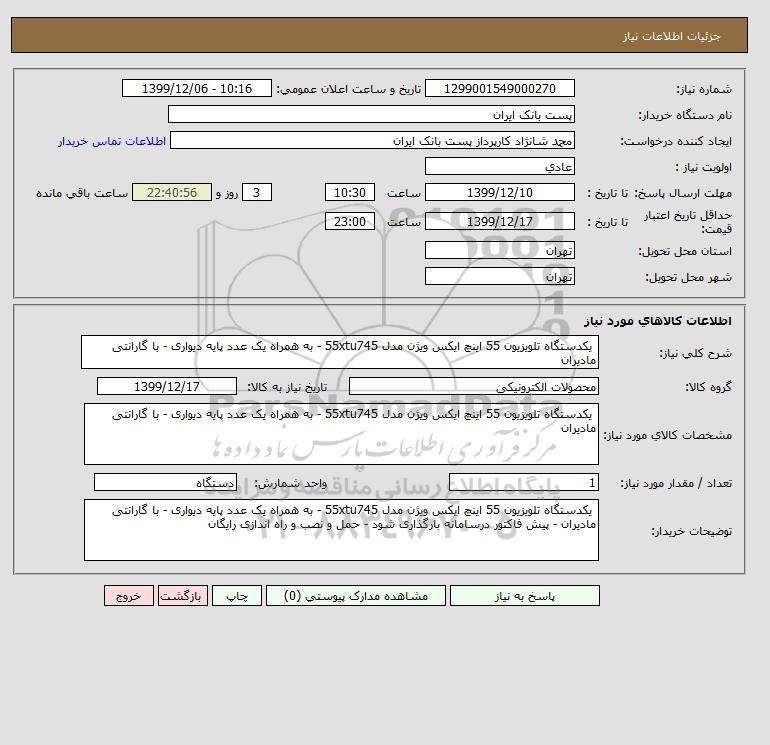Click the 'نام دستگاه خریدار:' label

[685, 115]
